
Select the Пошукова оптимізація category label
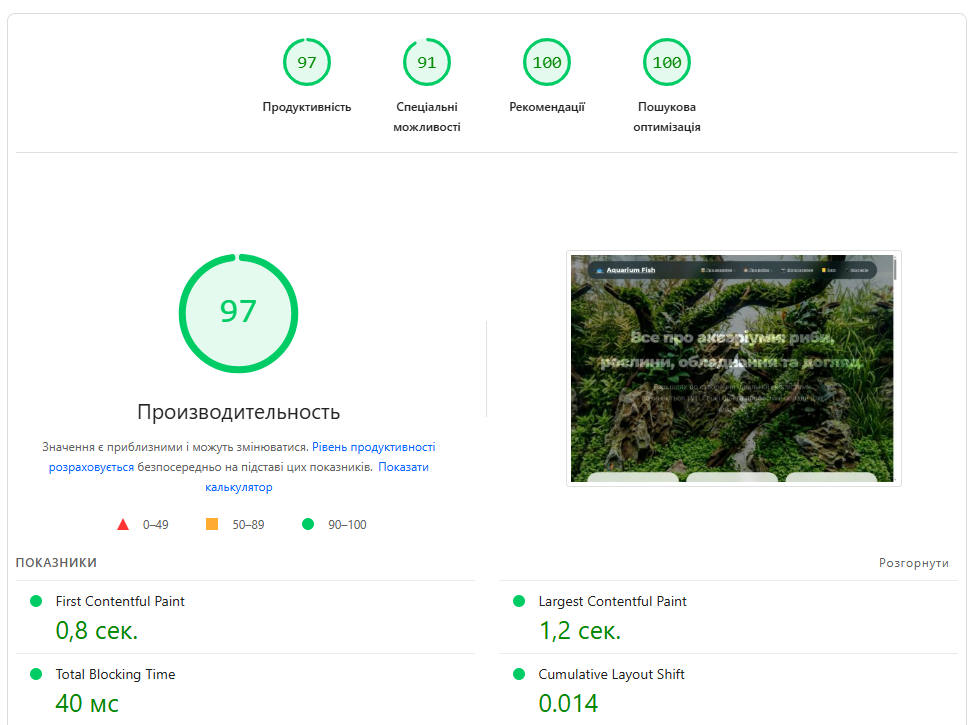click(666, 117)
